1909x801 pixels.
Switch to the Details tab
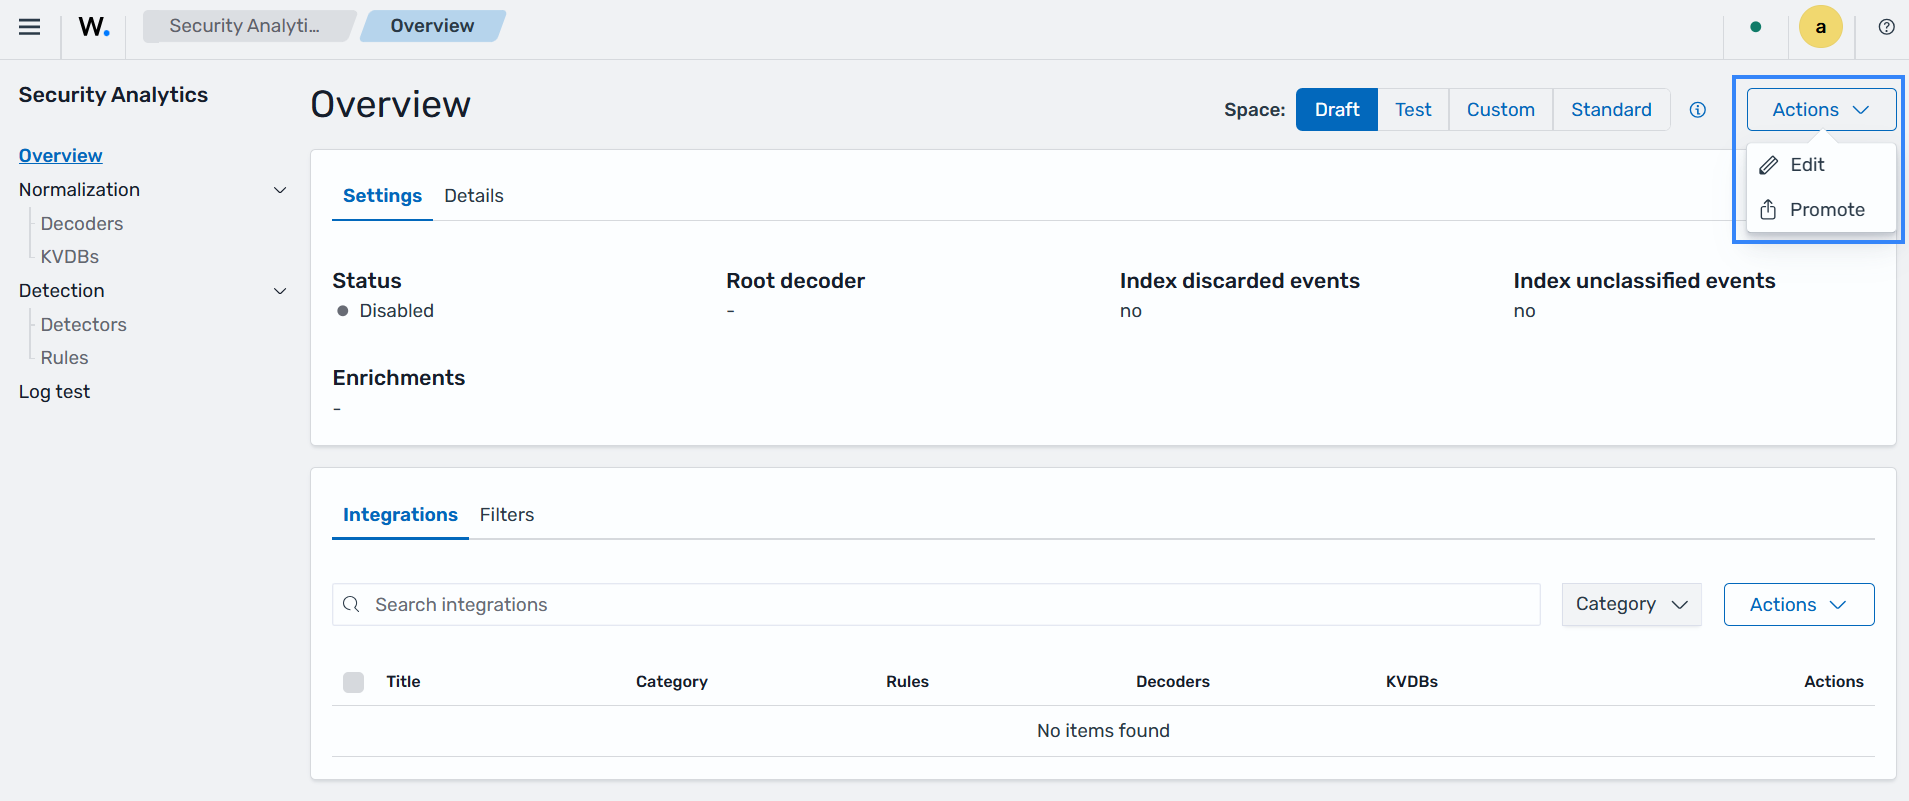474,196
